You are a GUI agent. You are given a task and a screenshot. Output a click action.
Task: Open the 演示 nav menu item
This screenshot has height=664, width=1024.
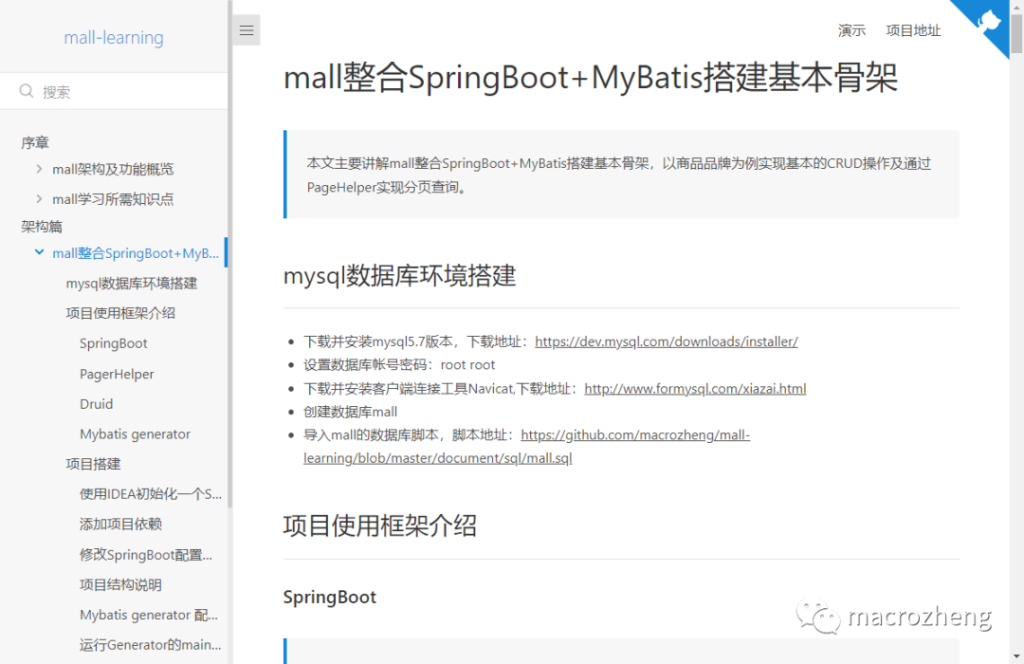pos(852,30)
